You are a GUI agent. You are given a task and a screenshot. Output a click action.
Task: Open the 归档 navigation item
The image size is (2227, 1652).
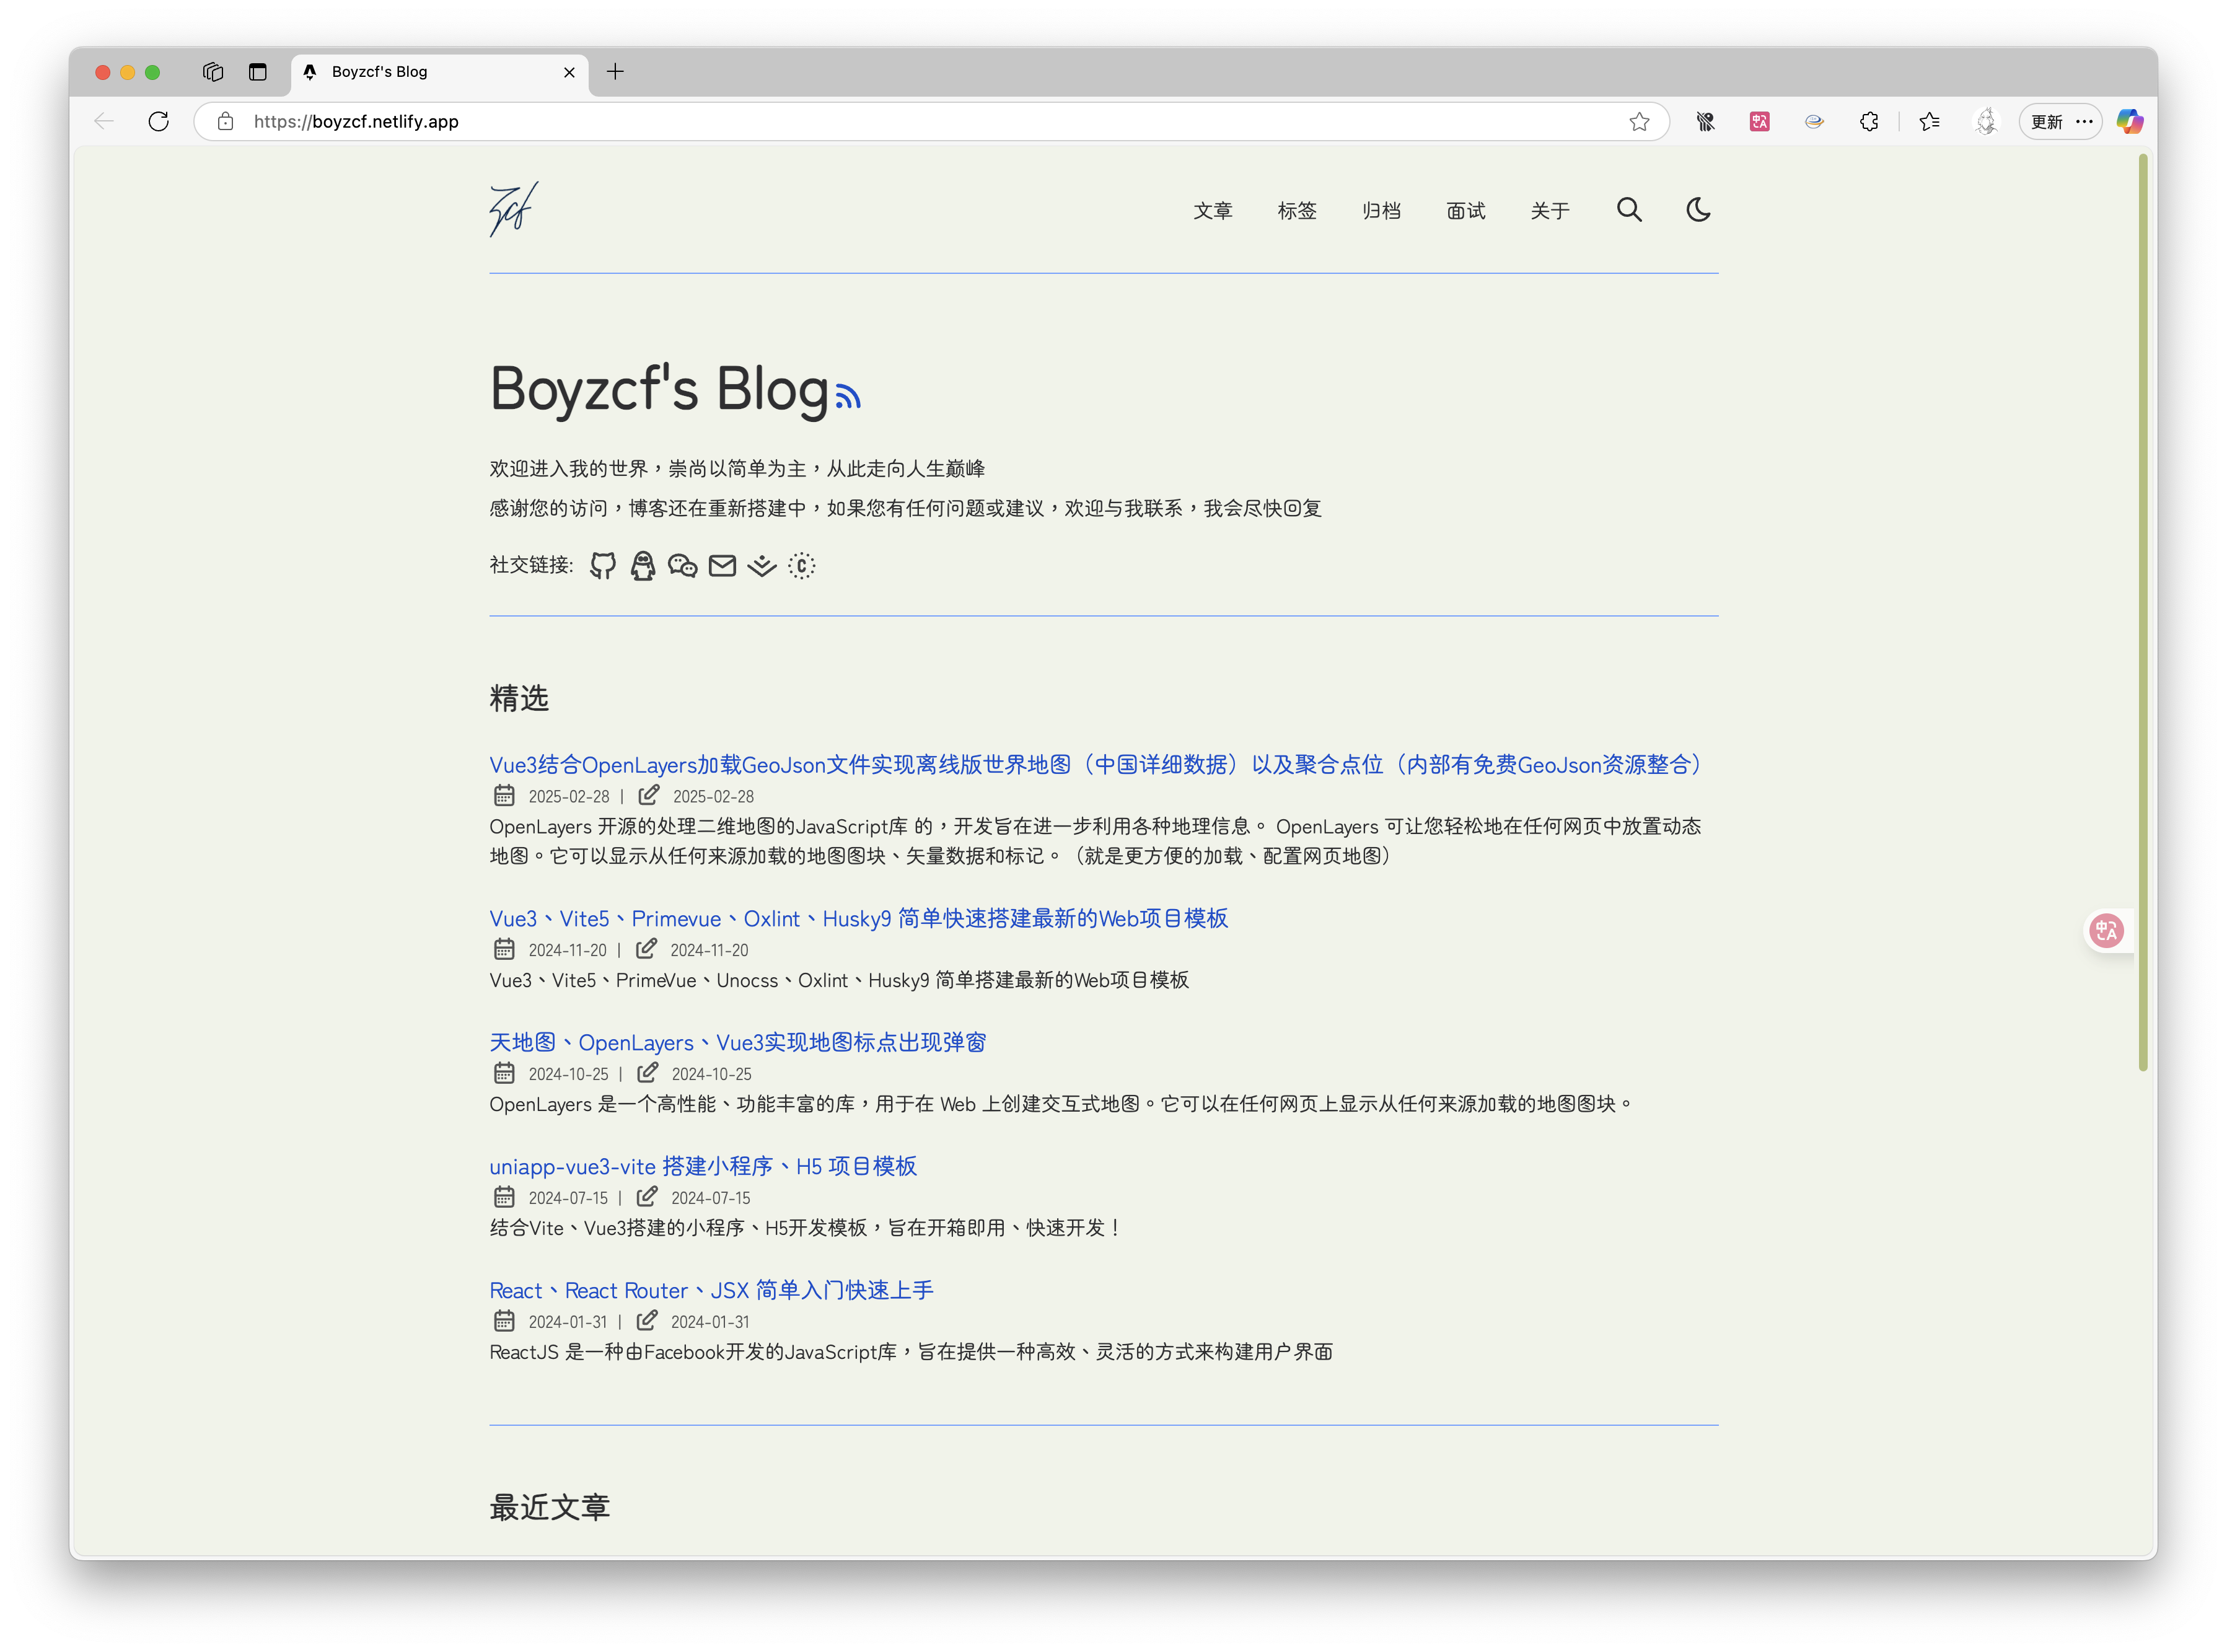[x=1381, y=211]
